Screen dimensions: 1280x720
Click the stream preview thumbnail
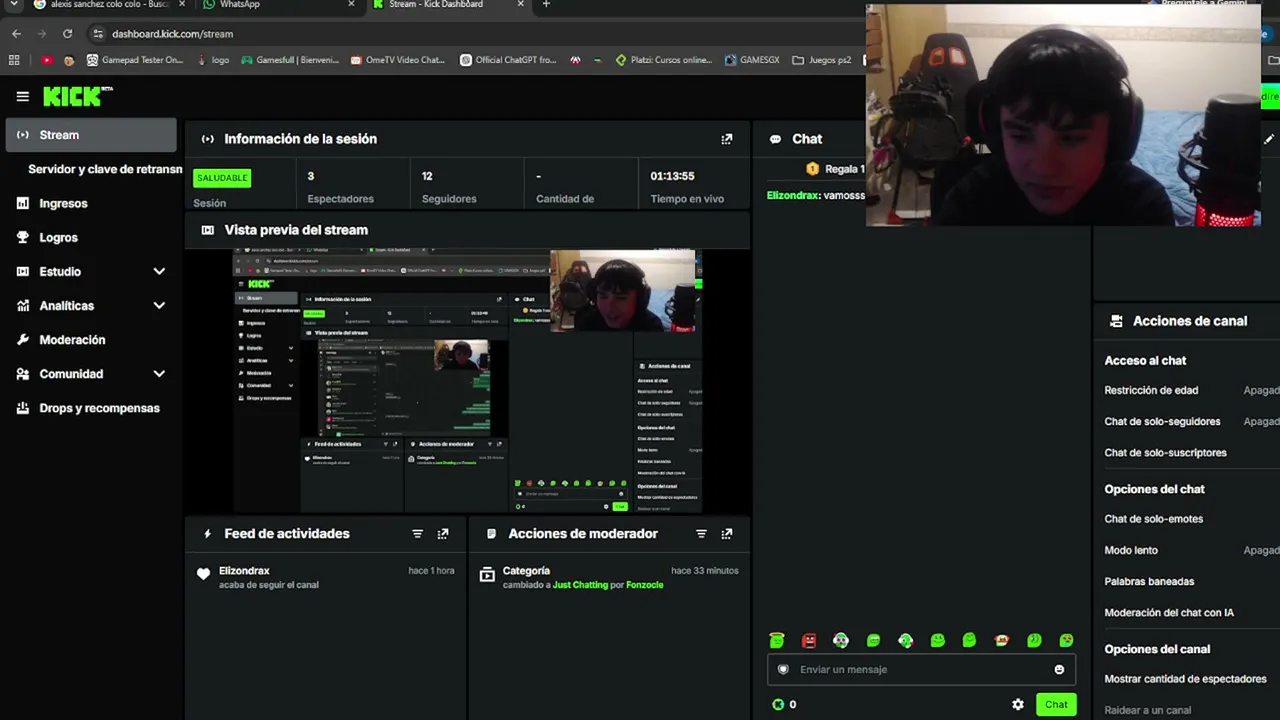[x=468, y=380]
